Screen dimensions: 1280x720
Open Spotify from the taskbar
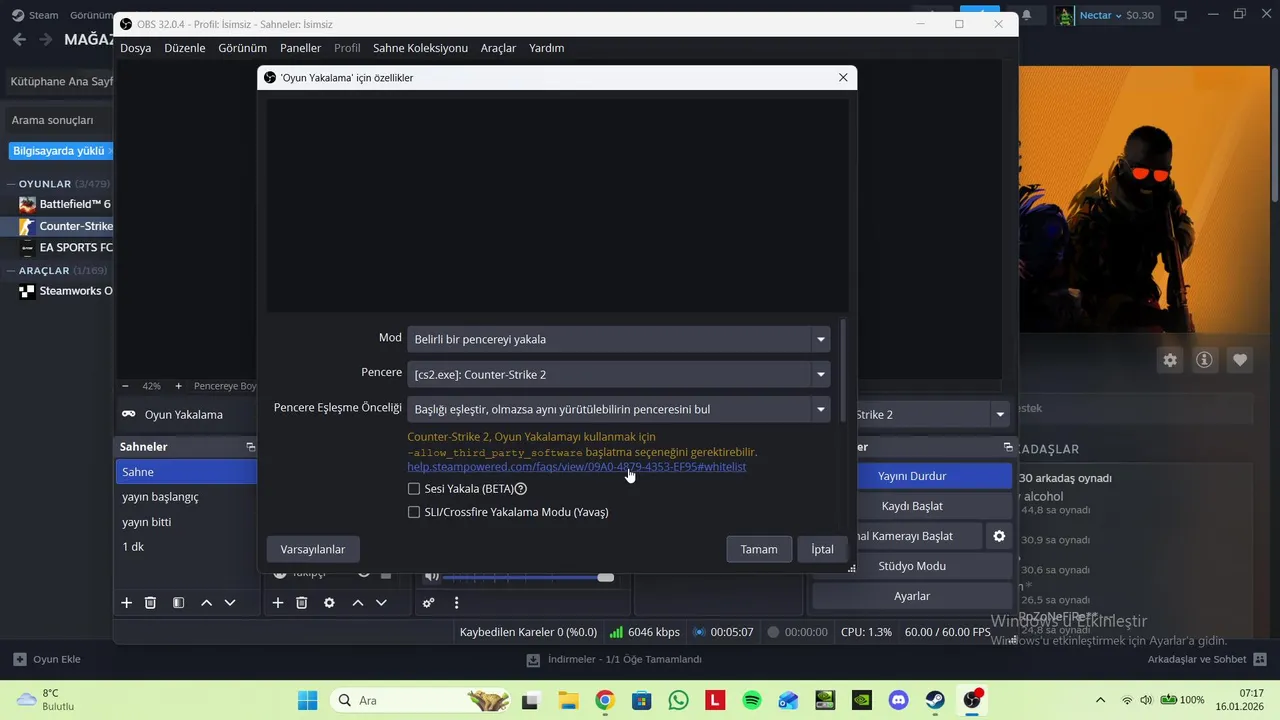pyautogui.click(x=752, y=700)
